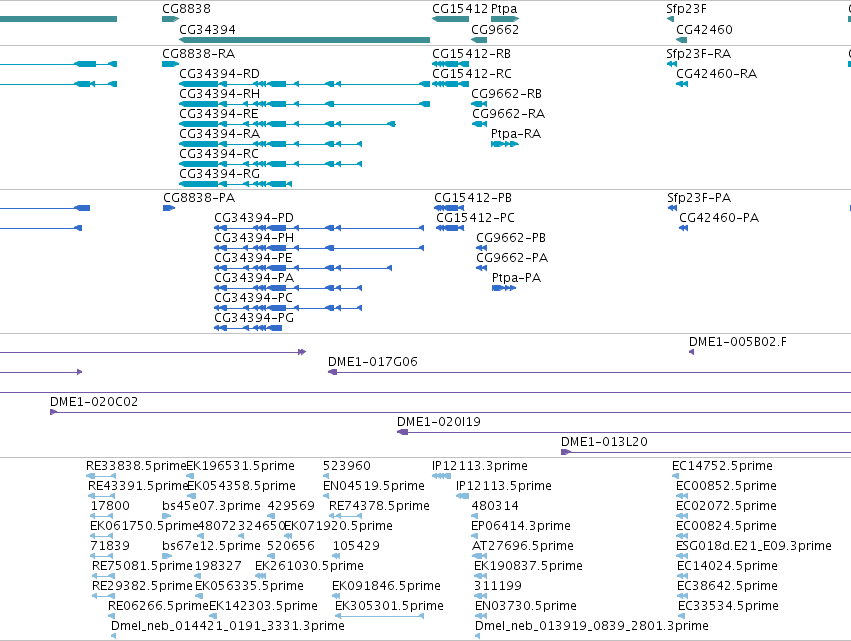Select protein CG34394-PD
Viewport: 851px width, 641px height.
click(253, 218)
